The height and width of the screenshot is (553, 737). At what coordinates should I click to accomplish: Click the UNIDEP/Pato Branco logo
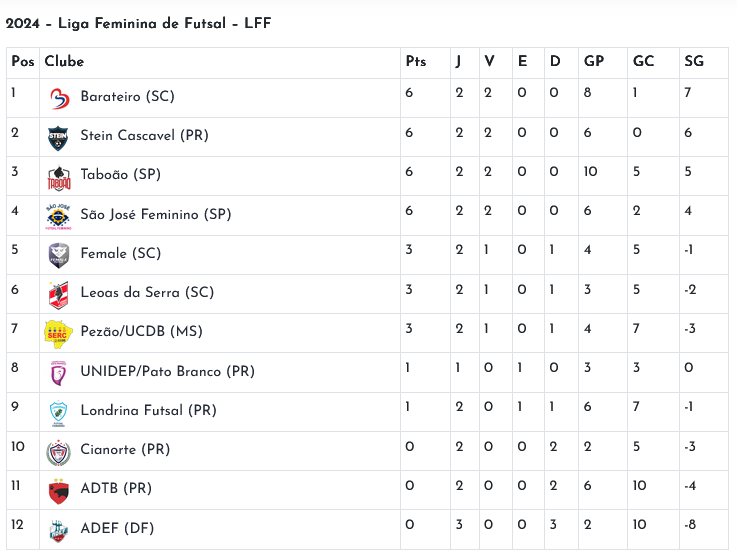pyautogui.click(x=59, y=373)
